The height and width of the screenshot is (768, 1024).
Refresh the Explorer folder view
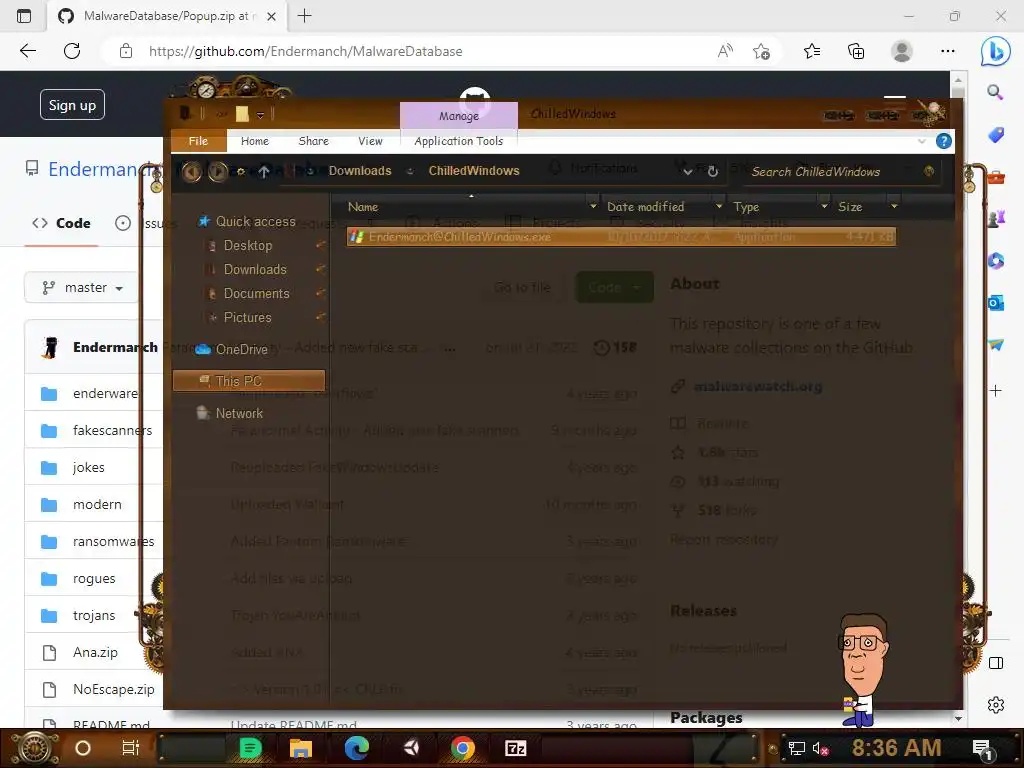click(x=712, y=172)
